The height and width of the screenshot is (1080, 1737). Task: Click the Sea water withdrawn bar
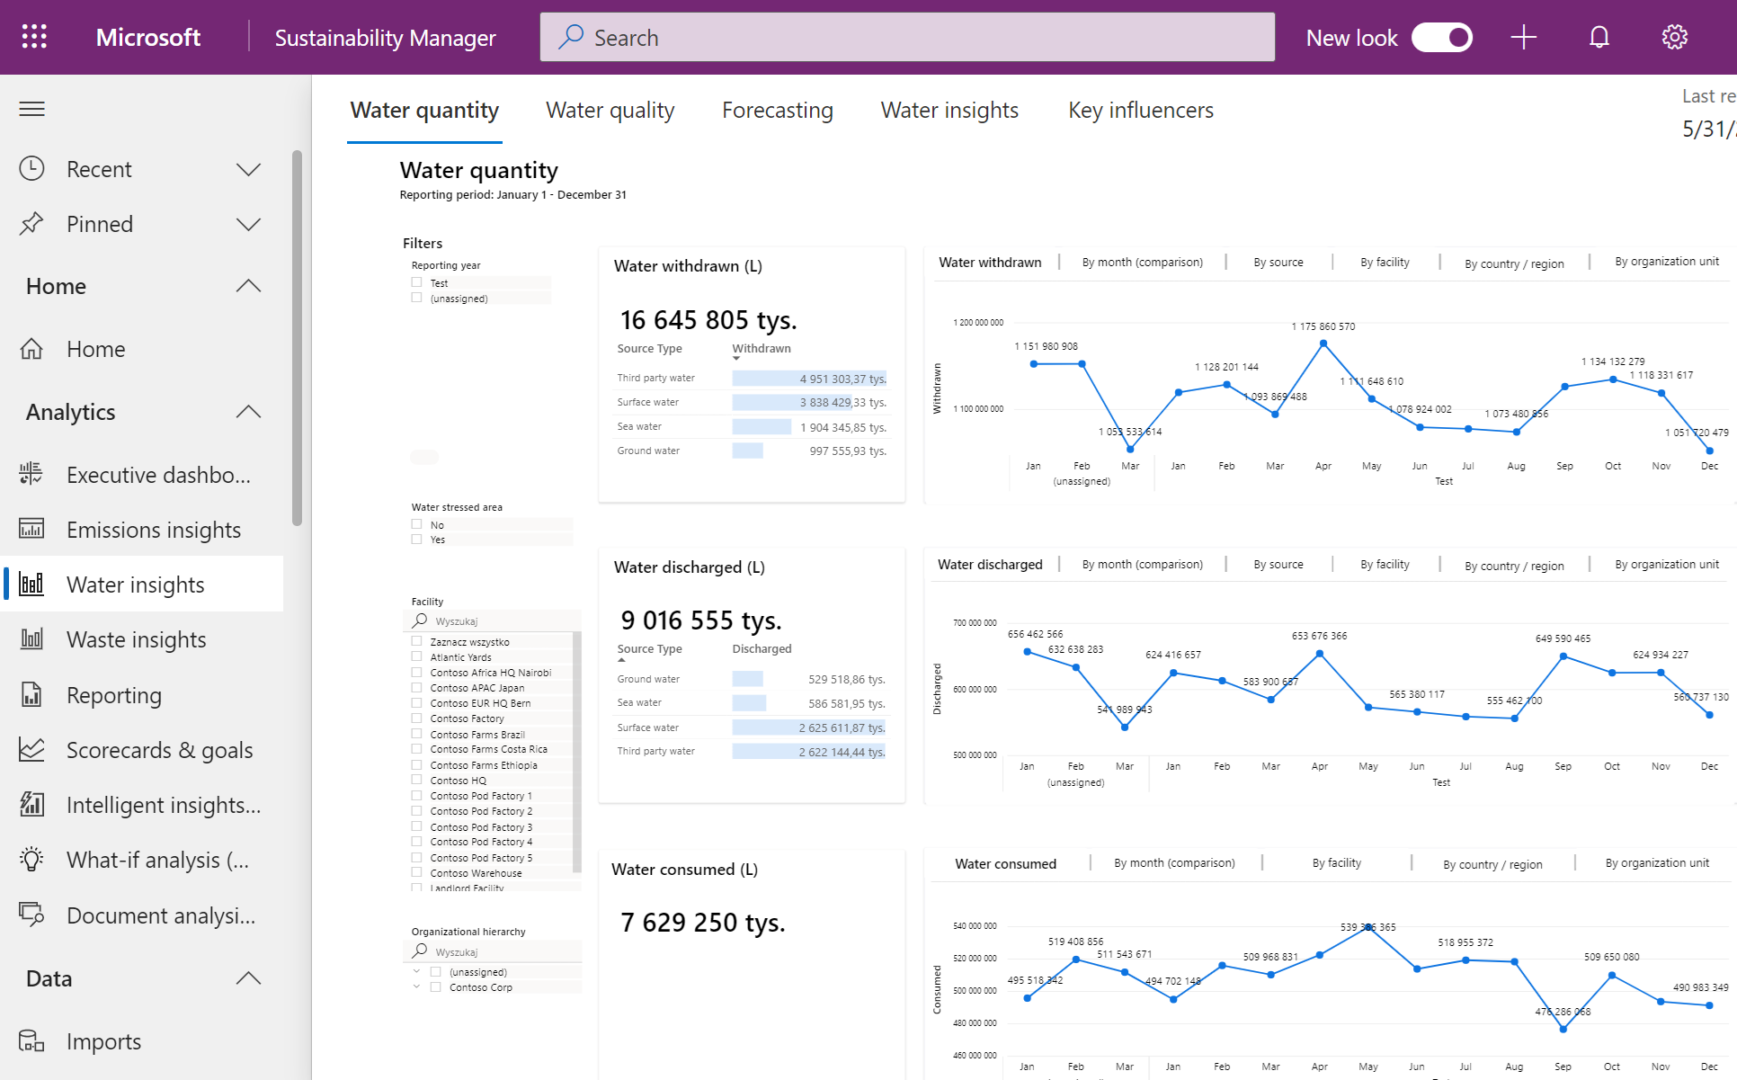pyautogui.click(x=762, y=427)
